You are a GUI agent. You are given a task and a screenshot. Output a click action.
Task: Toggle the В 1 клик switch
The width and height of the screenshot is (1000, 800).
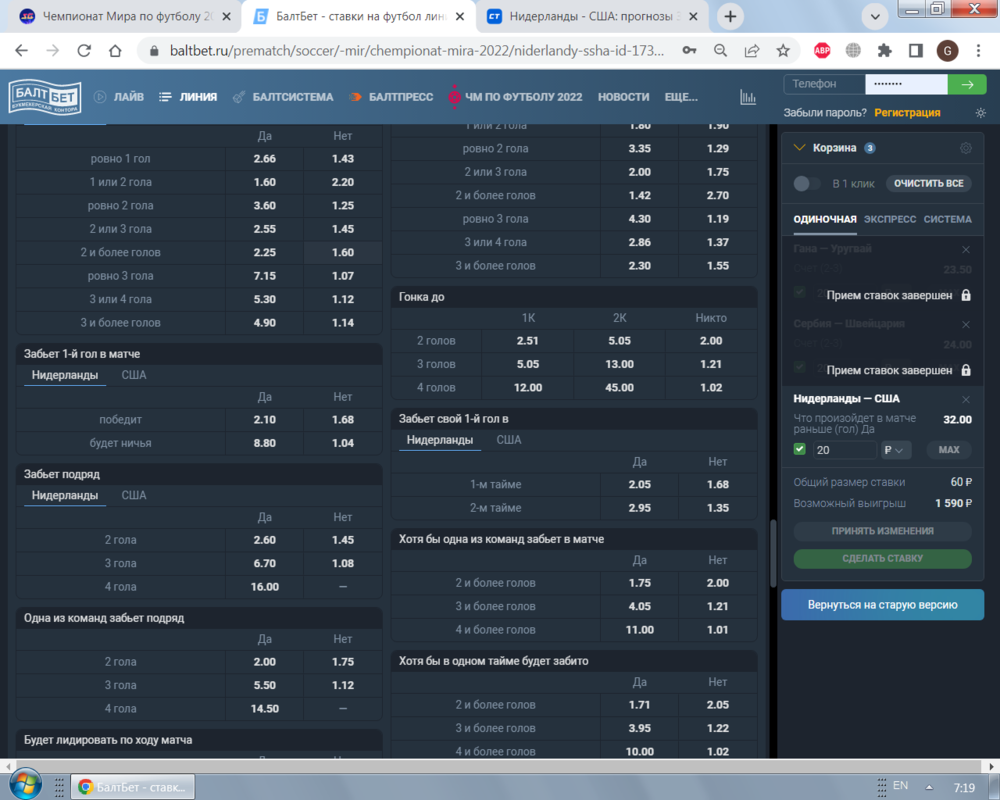807,184
